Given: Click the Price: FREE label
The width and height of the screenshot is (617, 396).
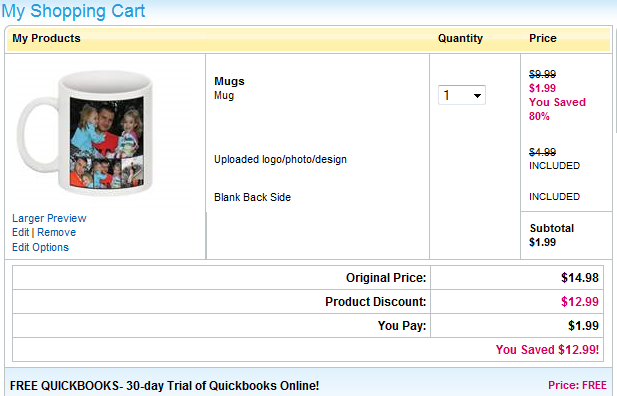Looking at the screenshot, I should pyautogui.click(x=577, y=385).
